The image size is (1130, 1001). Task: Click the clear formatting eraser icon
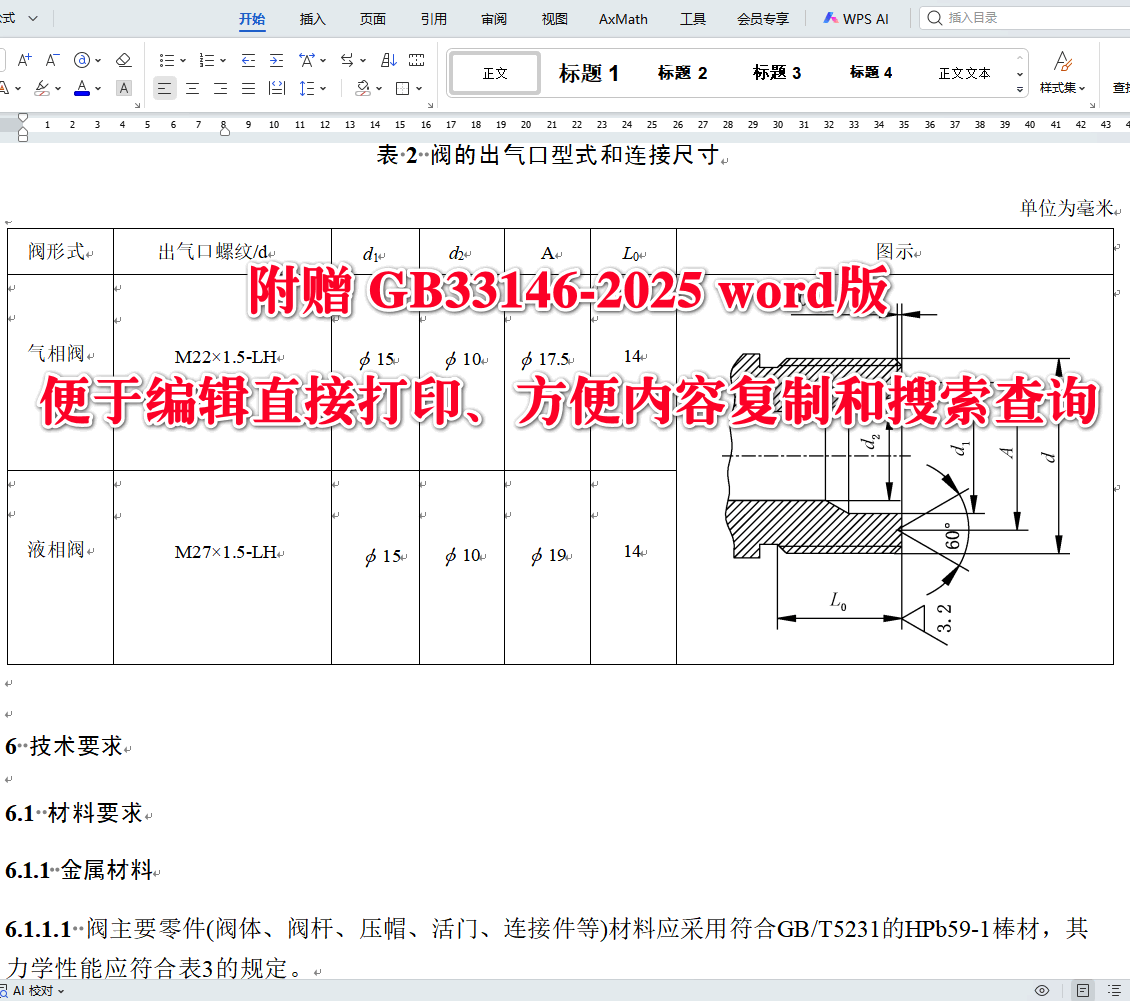[x=122, y=60]
